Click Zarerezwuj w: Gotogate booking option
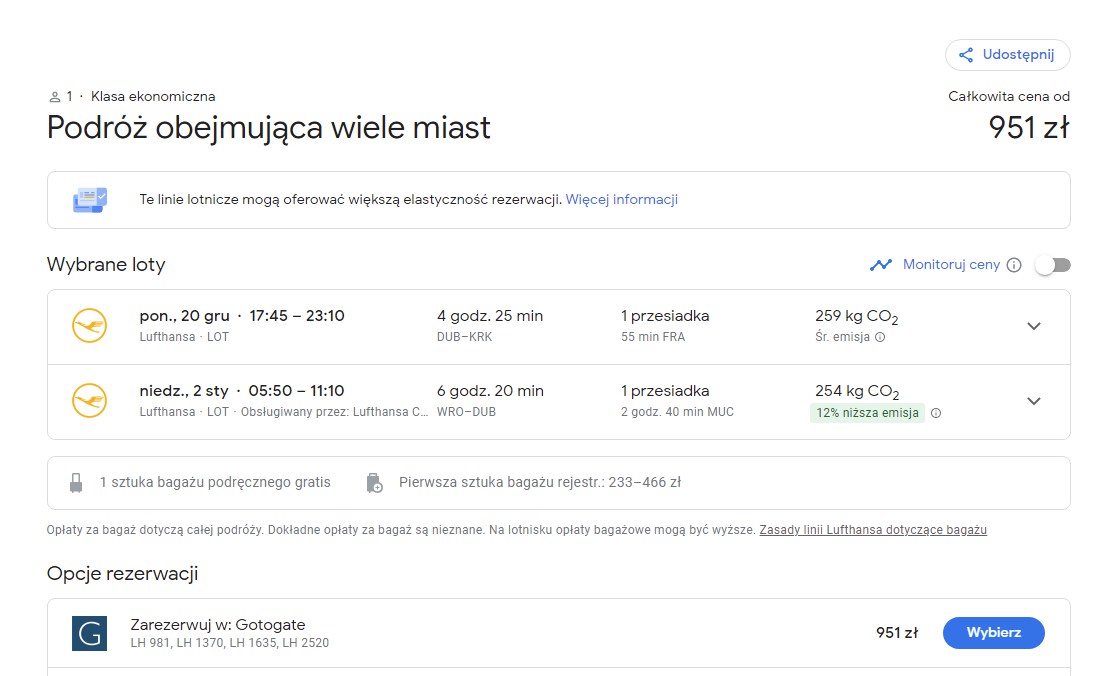1100x676 pixels. click(x=217, y=625)
